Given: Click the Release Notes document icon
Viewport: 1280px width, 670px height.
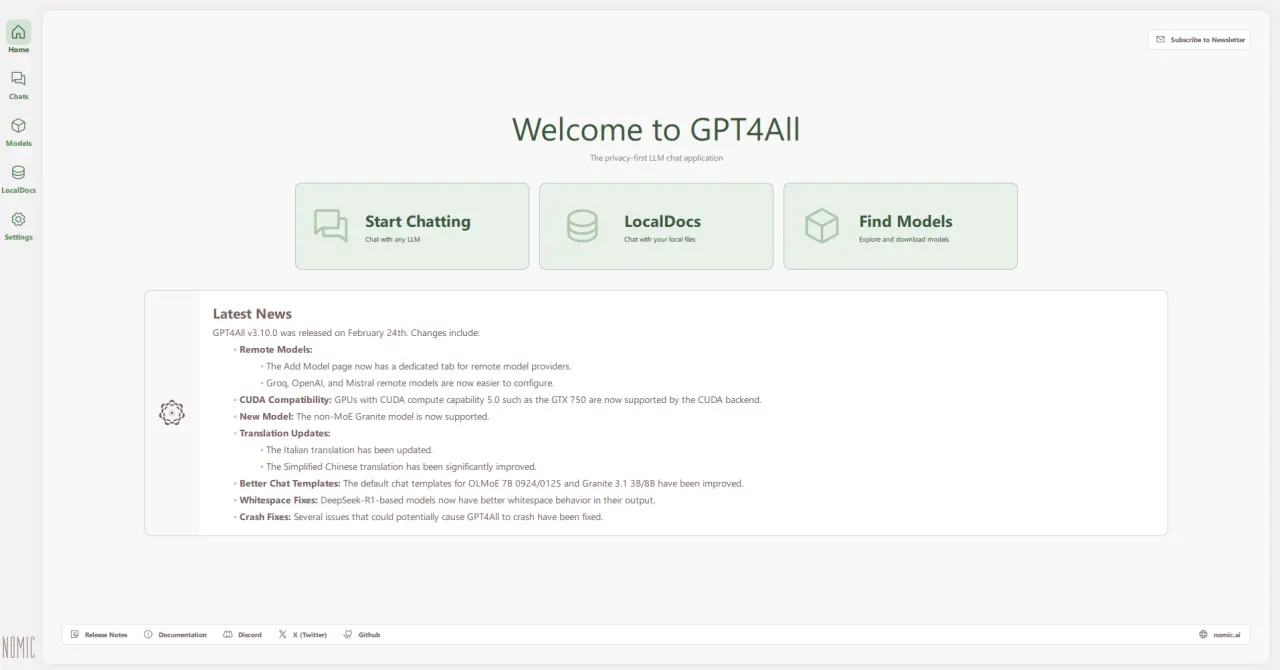Looking at the screenshot, I should (x=76, y=635).
